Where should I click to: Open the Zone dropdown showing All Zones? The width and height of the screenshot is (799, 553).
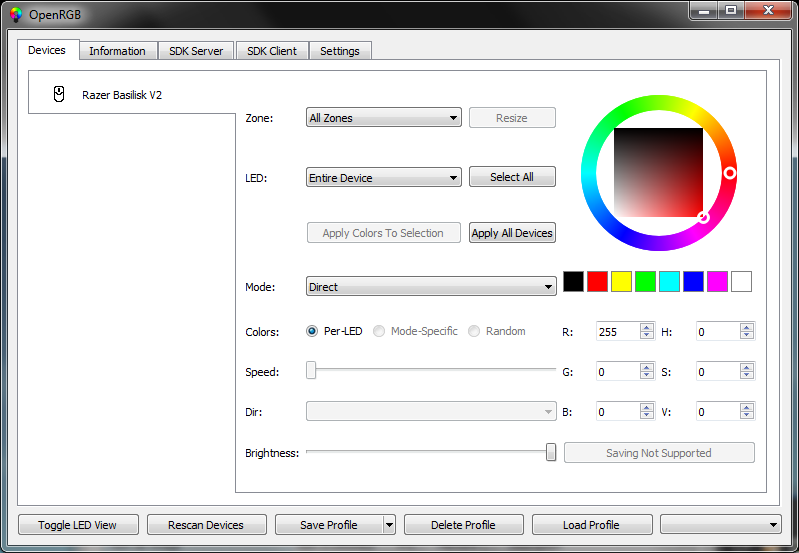tap(384, 118)
